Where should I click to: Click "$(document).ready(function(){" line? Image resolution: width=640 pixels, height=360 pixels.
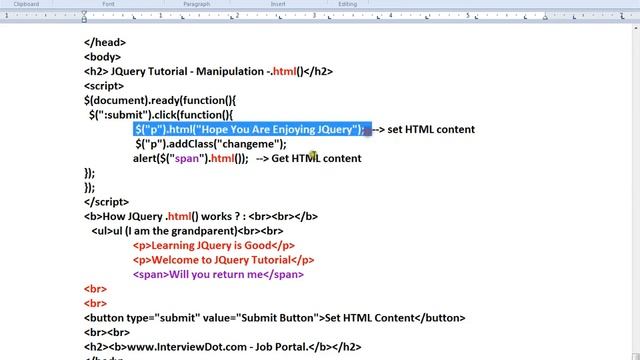point(160,100)
